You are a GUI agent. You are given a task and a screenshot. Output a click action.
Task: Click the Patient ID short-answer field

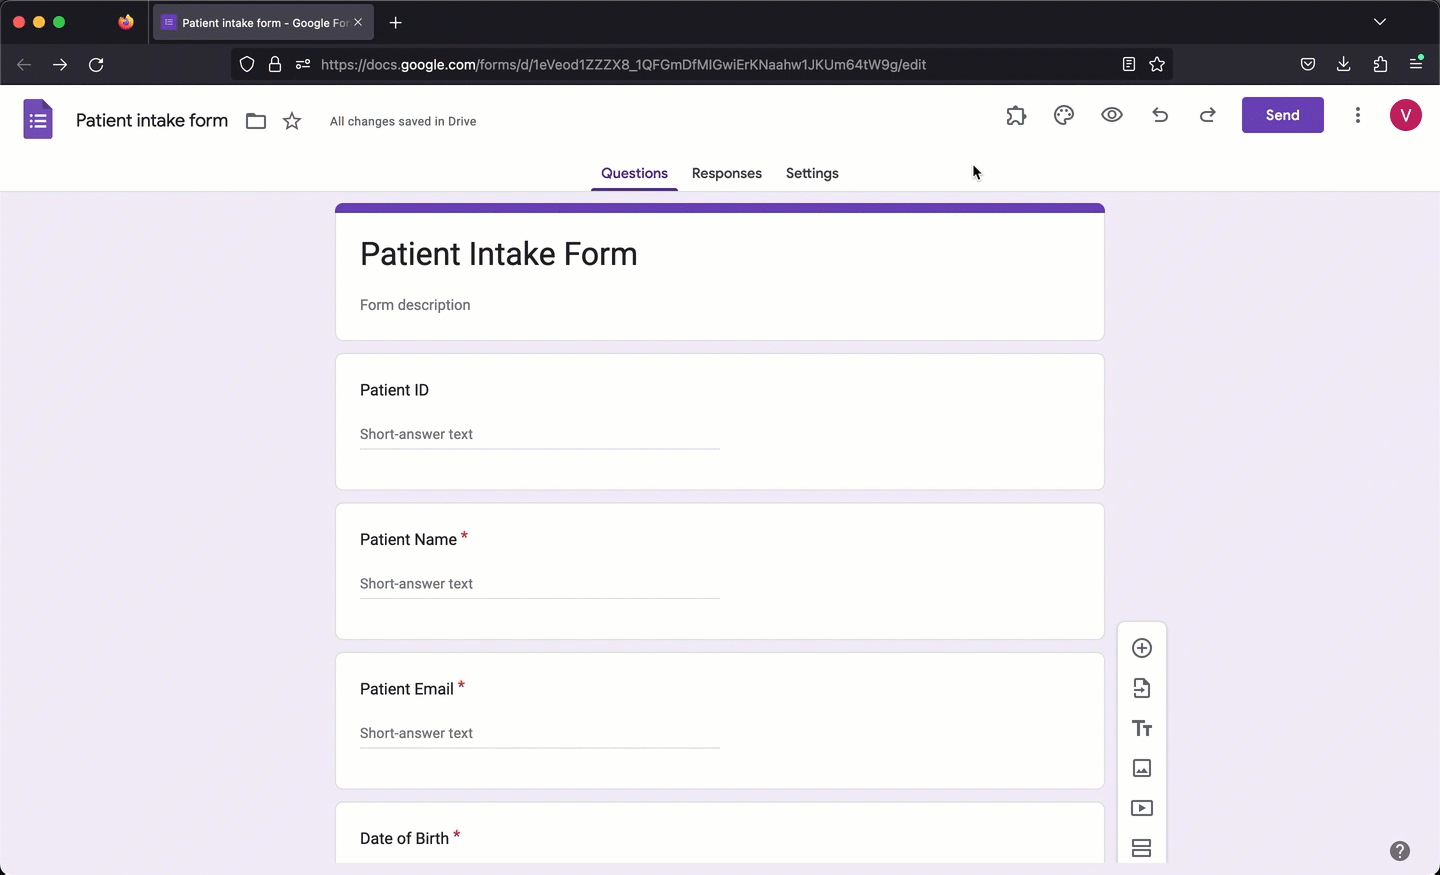(x=539, y=434)
